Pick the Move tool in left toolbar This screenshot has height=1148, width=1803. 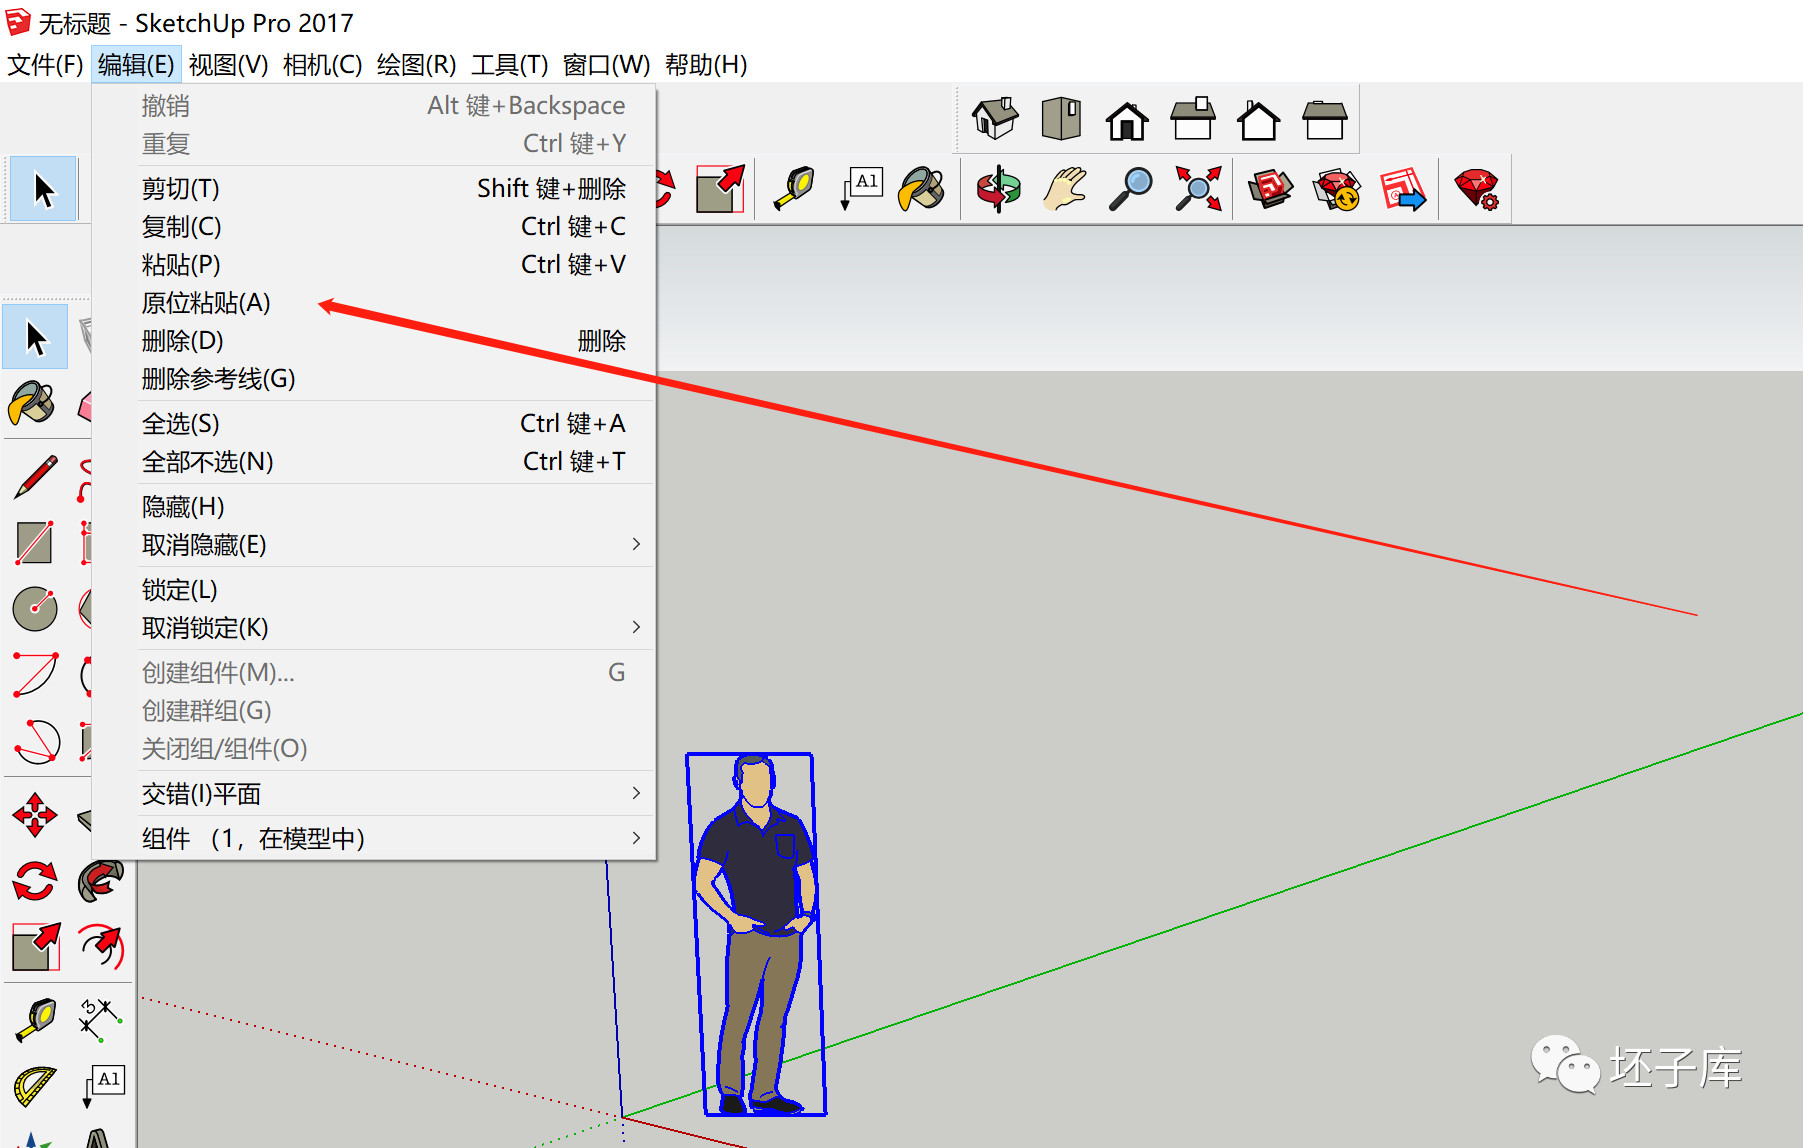click(36, 815)
